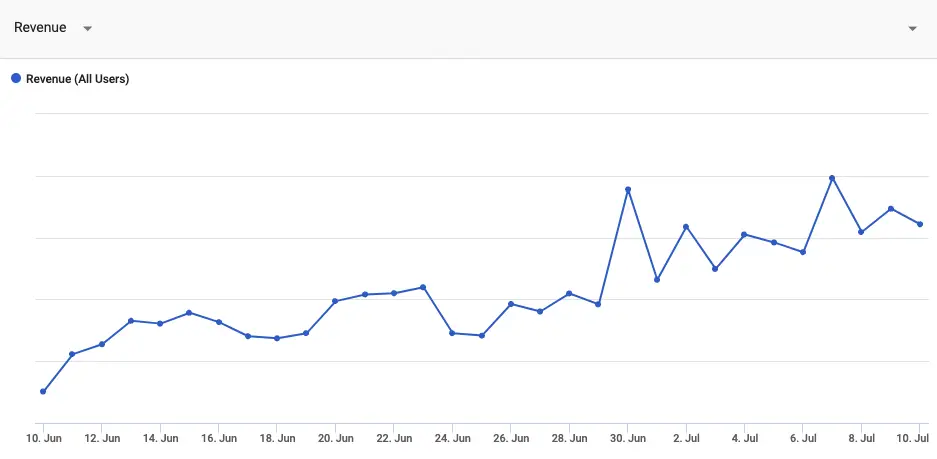Screen dimensions: 937x459
Task: Click the 20. Jun data point
Action: pos(335,301)
